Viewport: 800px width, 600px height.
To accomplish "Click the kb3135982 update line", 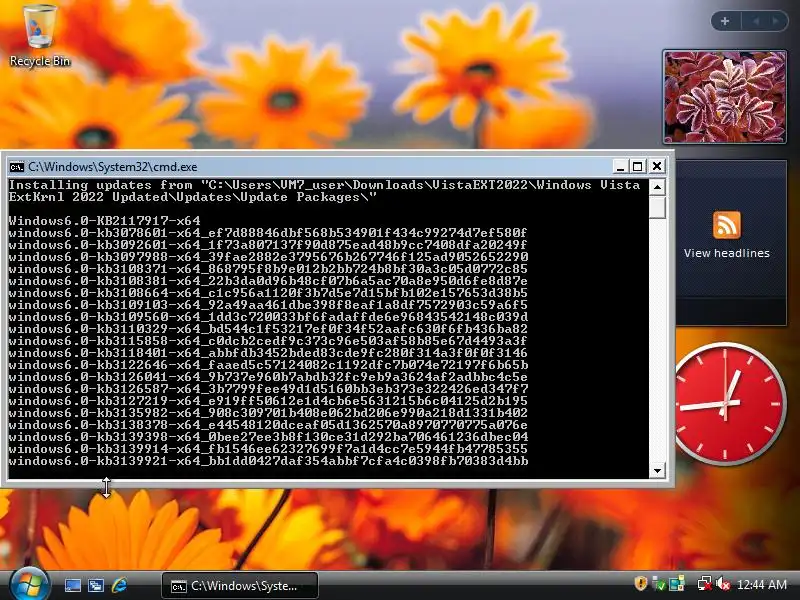I will pyautogui.click(x=268, y=413).
